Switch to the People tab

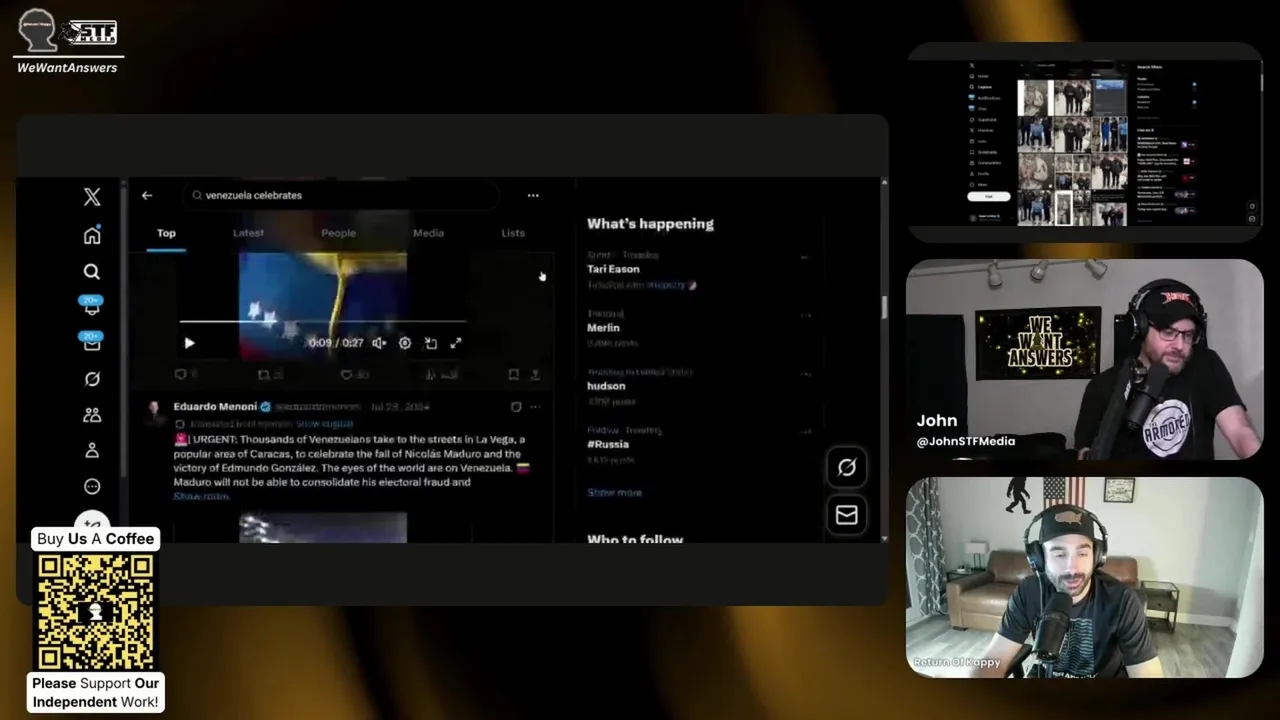pyautogui.click(x=338, y=233)
